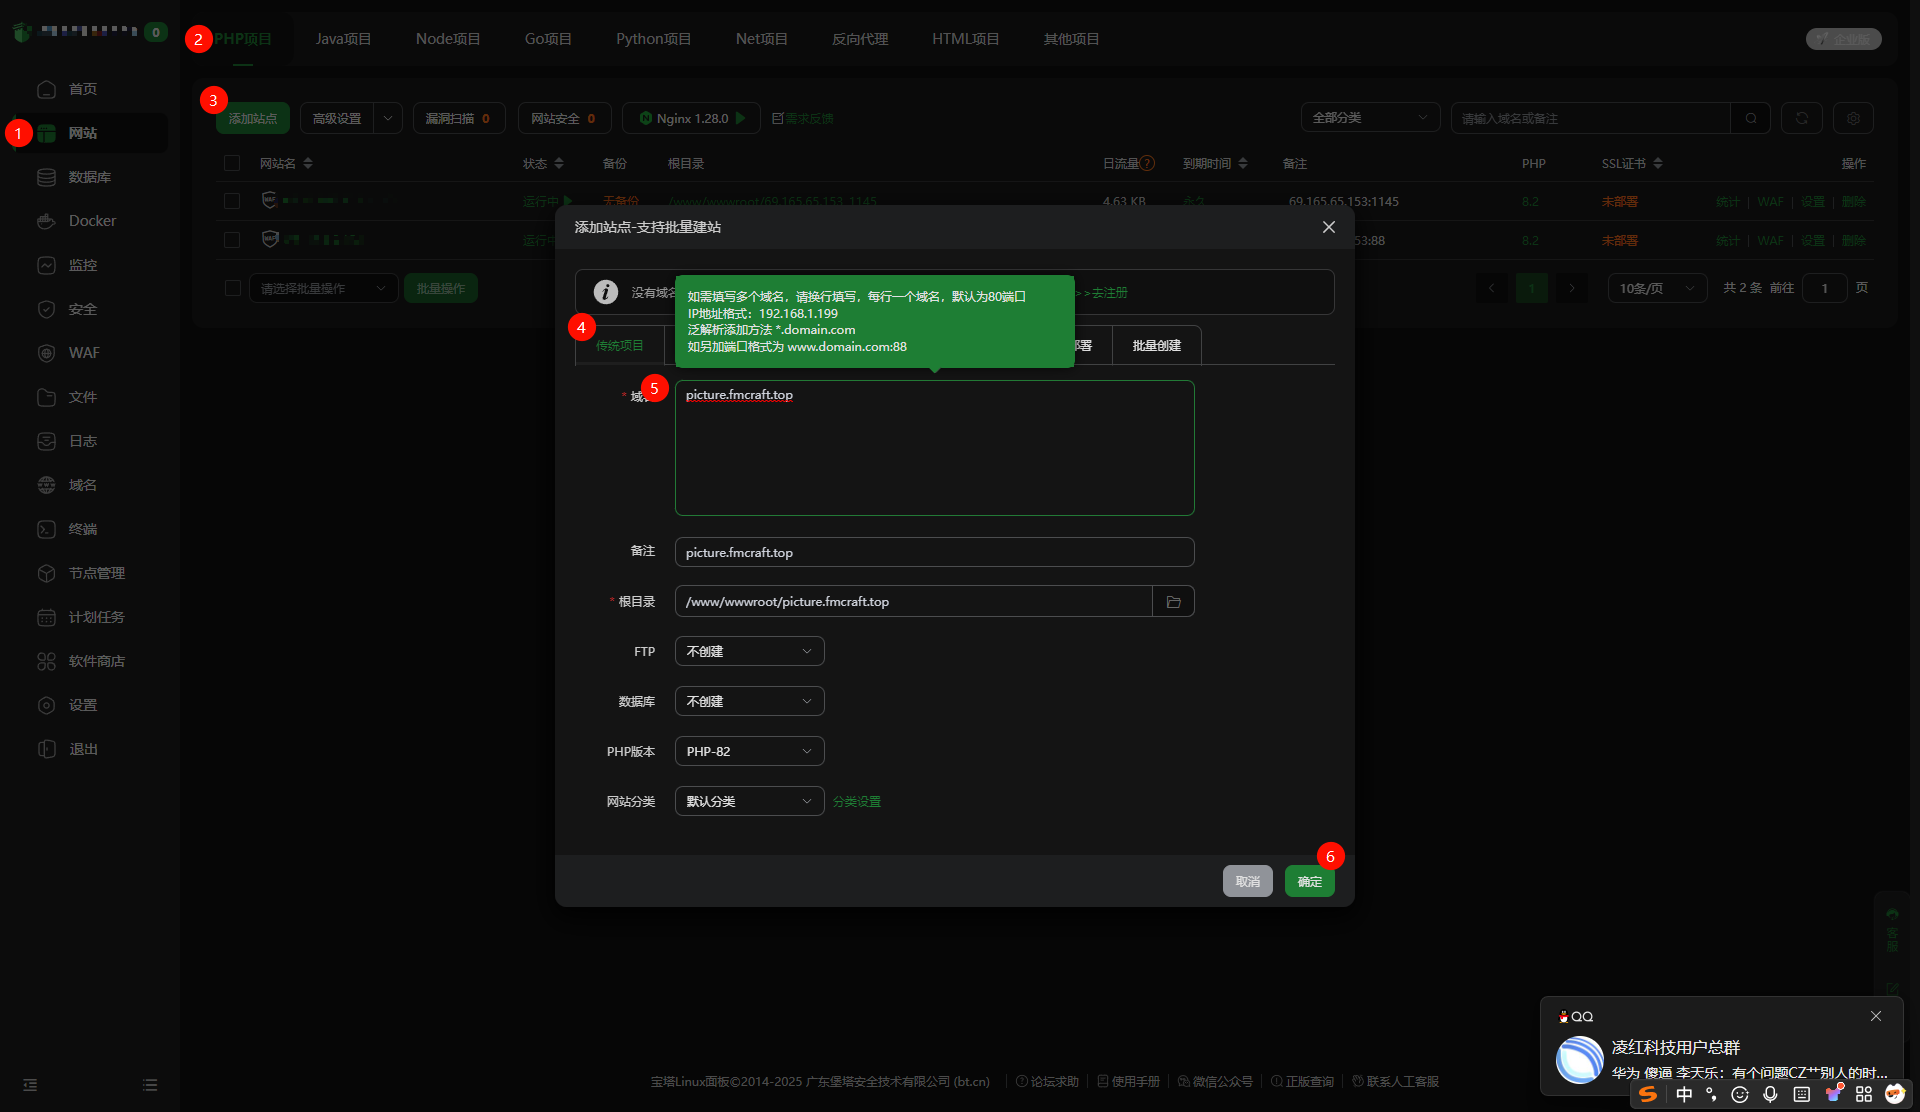The image size is (1920, 1112).
Task: Expand the FTP 不创建 dropdown
Action: [x=749, y=651]
